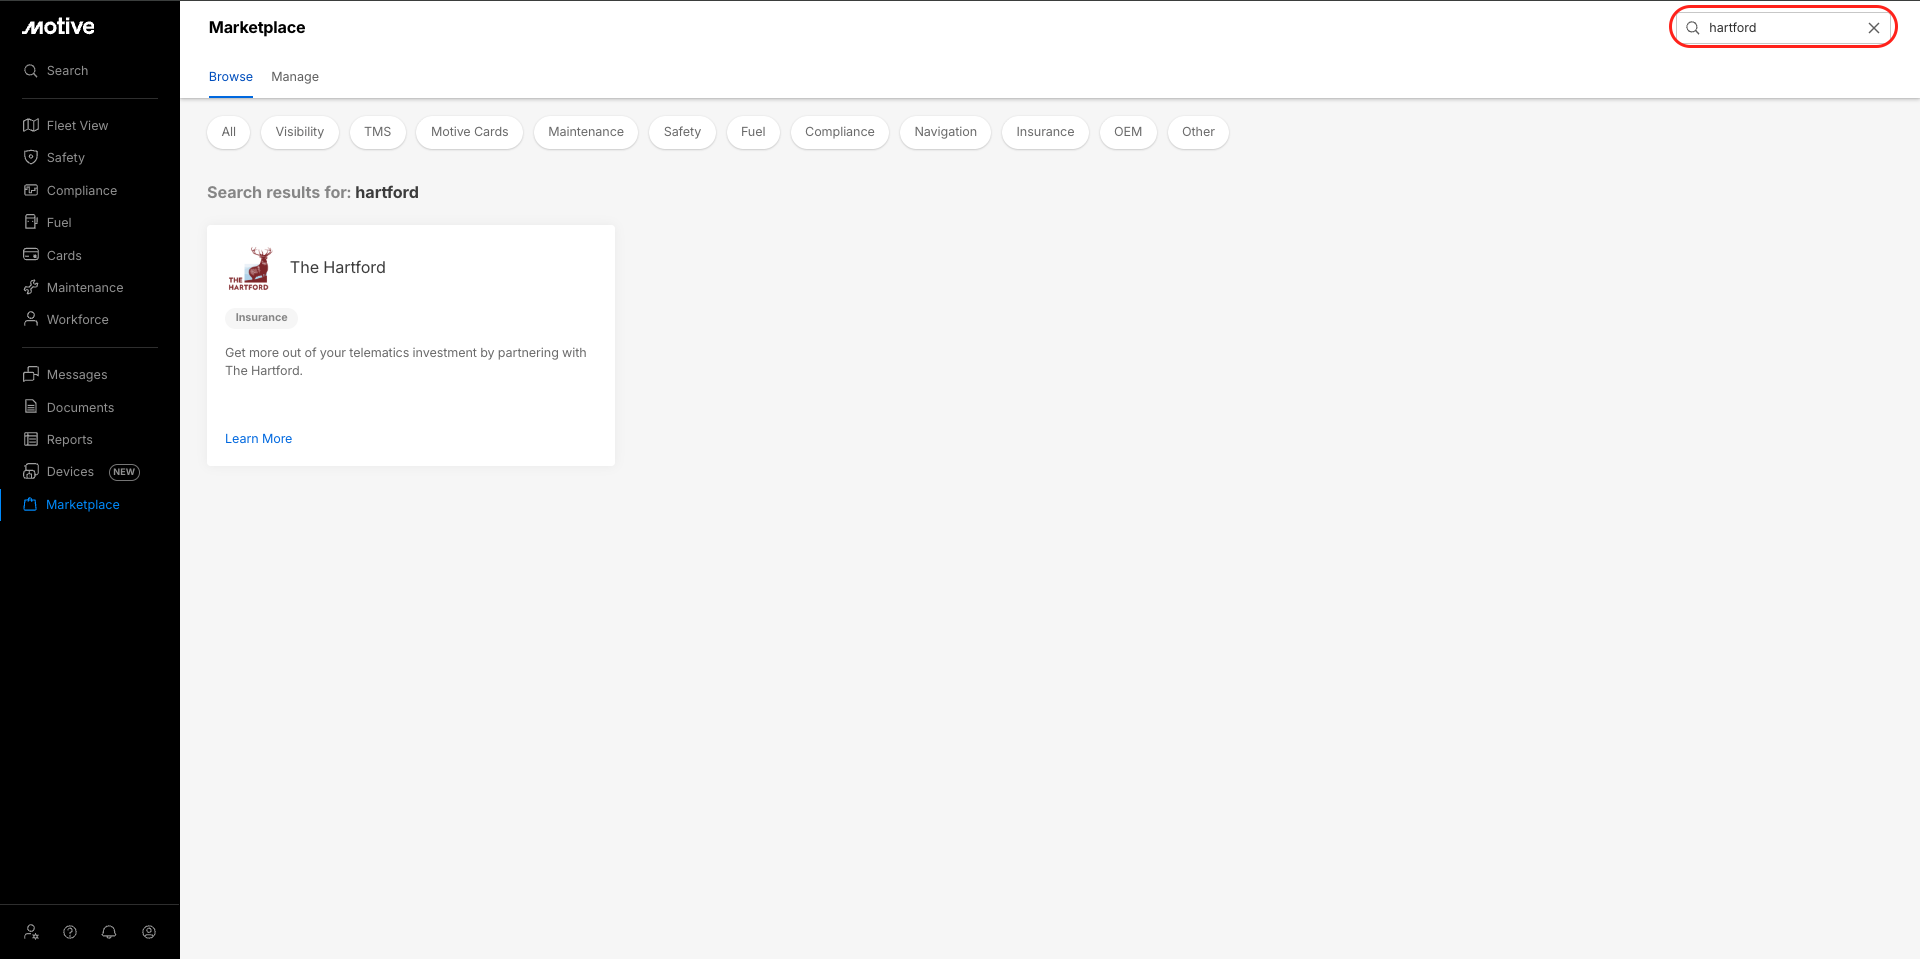This screenshot has width=1920, height=959.
Task: Filter by Visibility category
Action: point(300,132)
